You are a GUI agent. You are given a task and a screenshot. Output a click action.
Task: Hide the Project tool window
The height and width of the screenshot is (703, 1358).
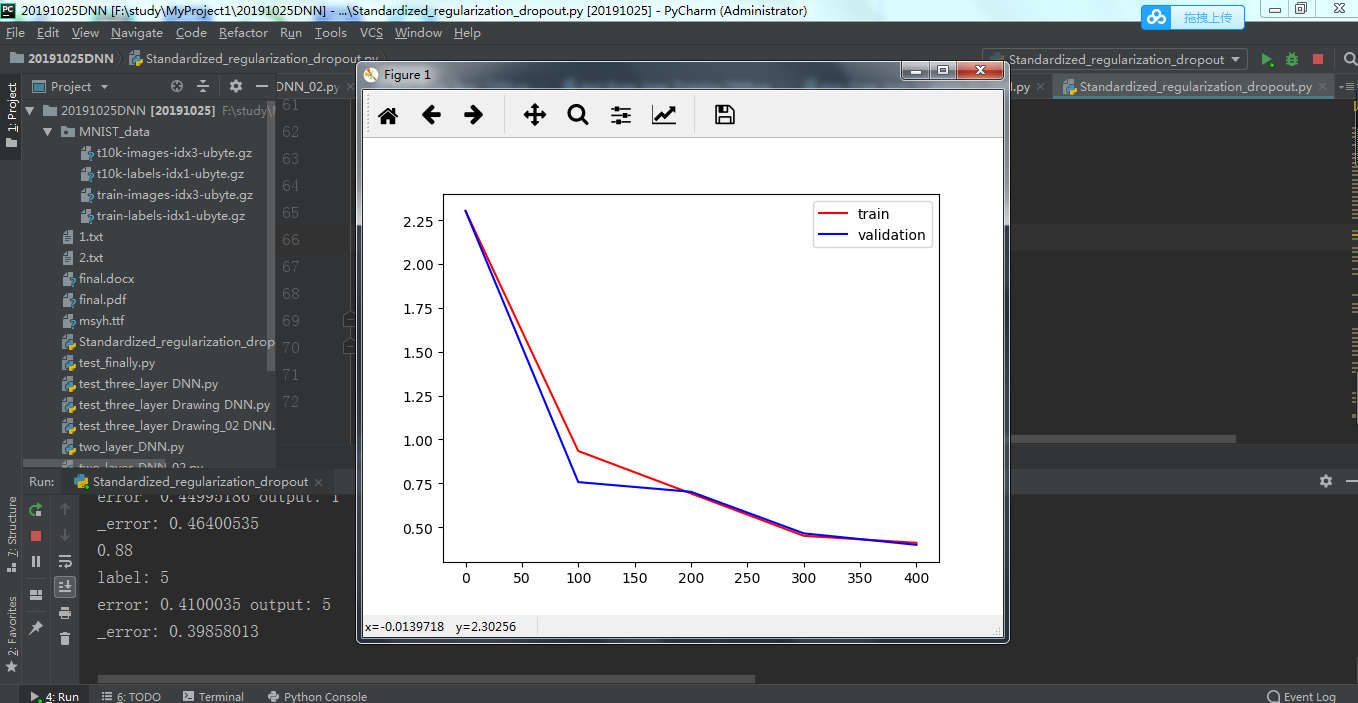click(261, 87)
